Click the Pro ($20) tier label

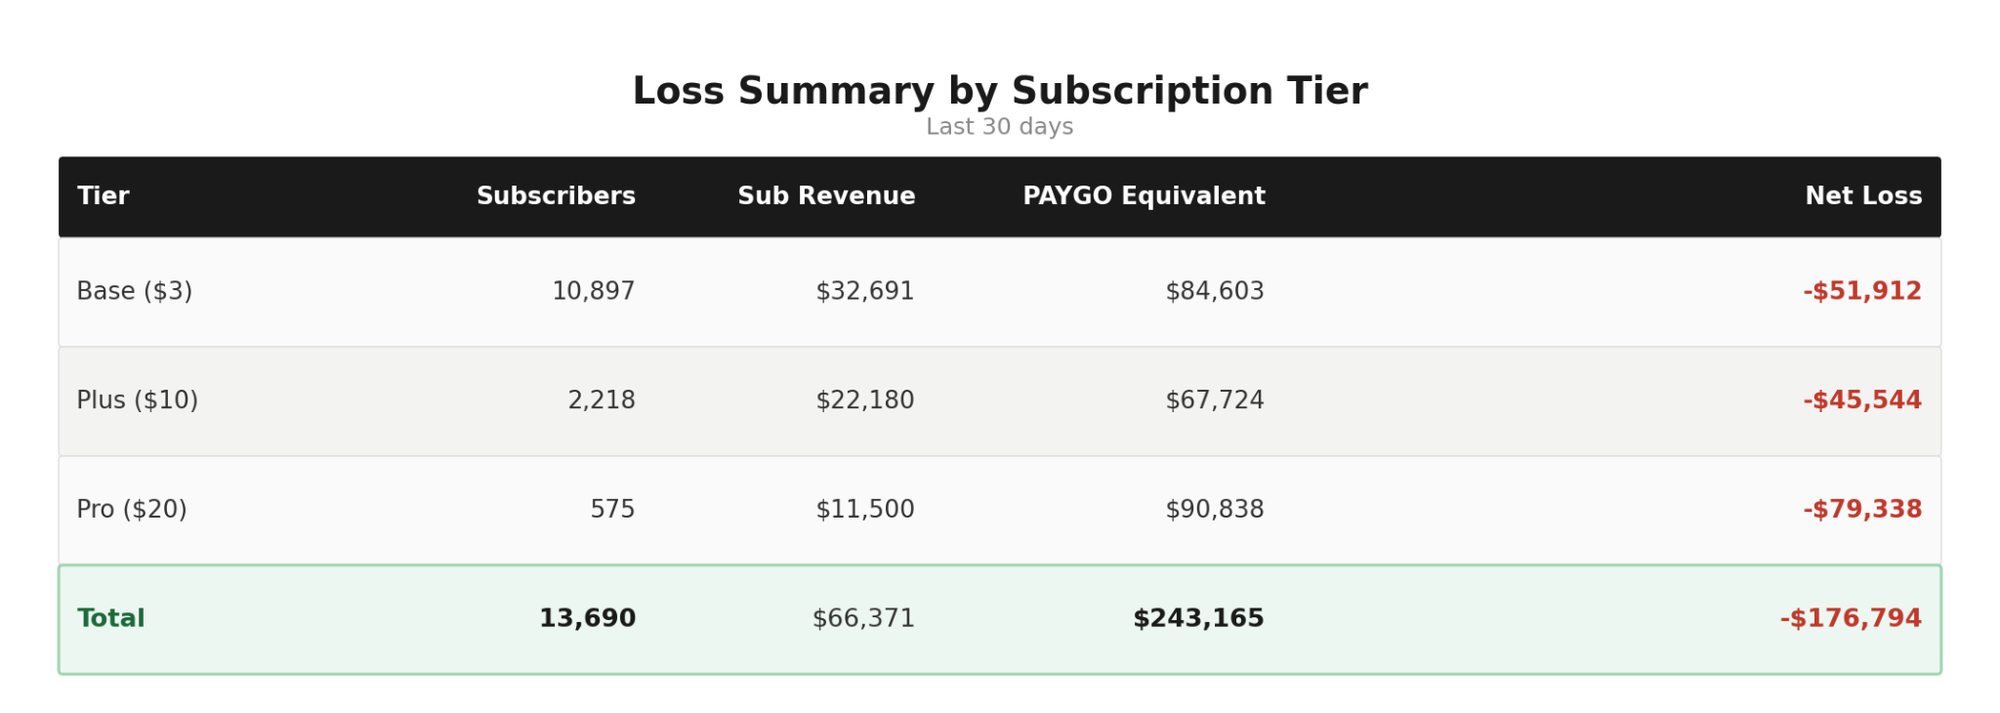[132, 509]
